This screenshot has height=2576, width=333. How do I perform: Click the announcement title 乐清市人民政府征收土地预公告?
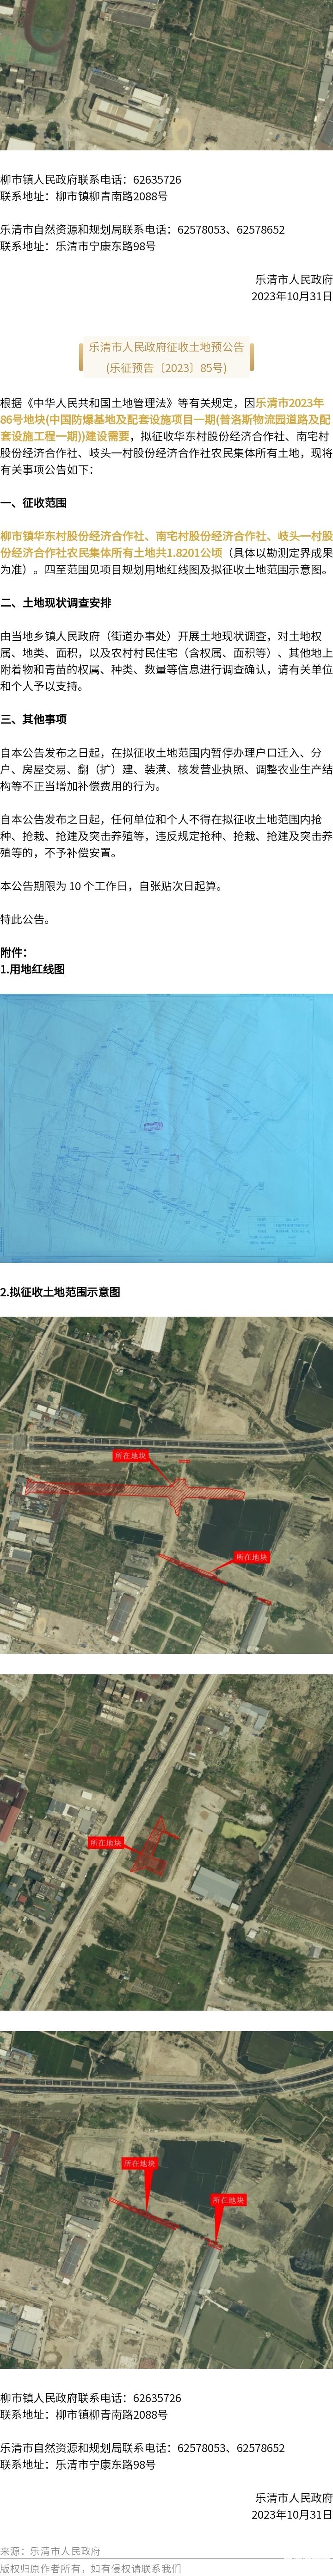pyautogui.click(x=166, y=348)
